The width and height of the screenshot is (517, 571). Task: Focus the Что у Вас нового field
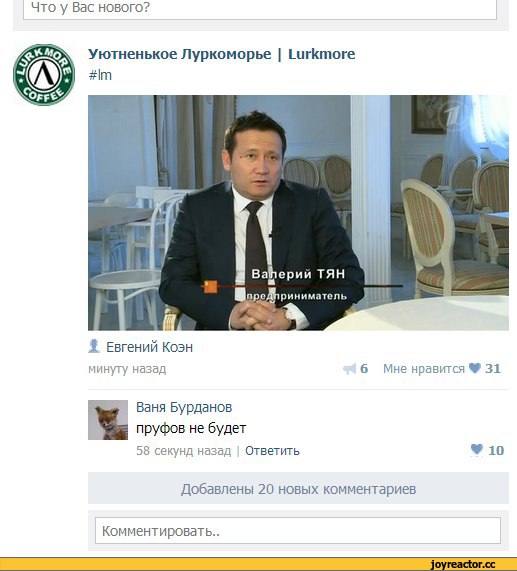pyautogui.click(x=260, y=8)
